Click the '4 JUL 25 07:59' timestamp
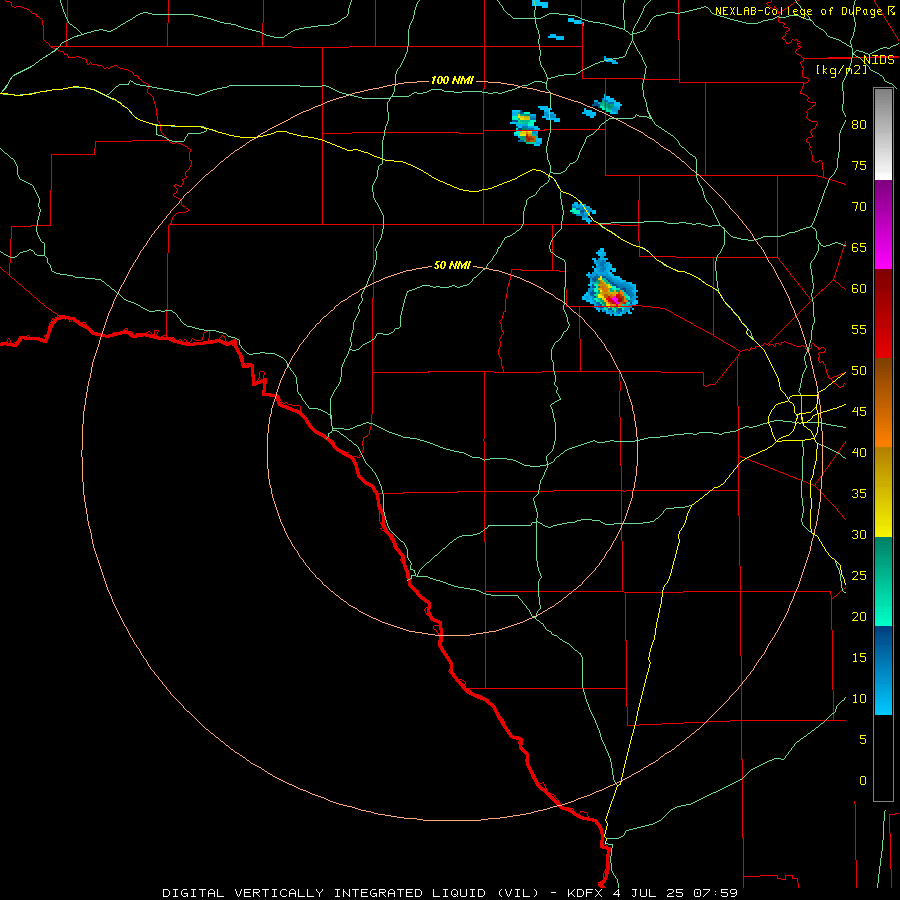 [x=674, y=893]
